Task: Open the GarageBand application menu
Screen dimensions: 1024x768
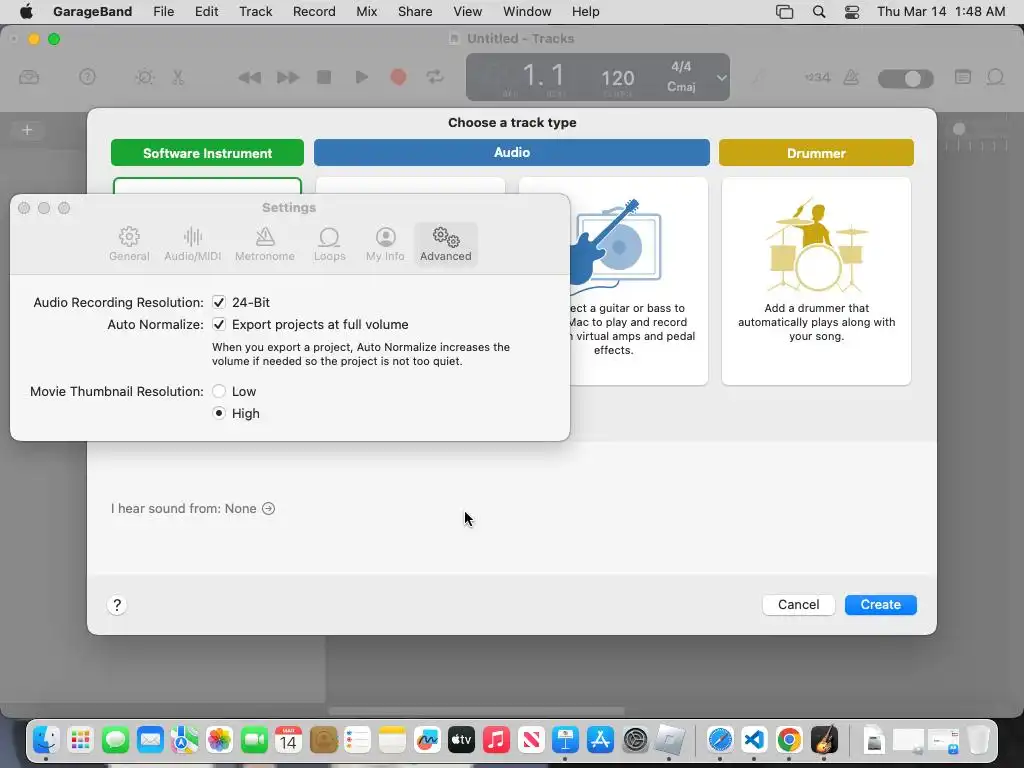Action: click(x=92, y=12)
